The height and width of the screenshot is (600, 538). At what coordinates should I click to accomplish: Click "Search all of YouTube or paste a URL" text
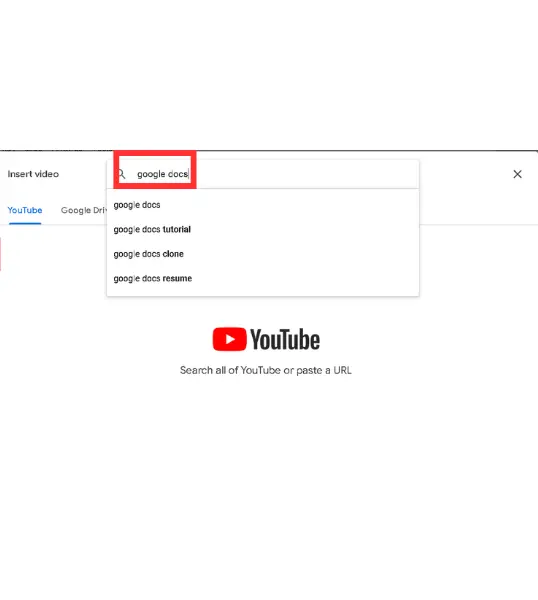click(266, 370)
